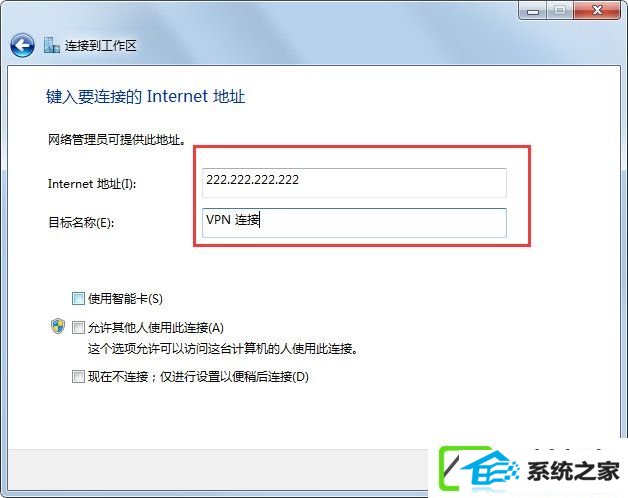Click inside the 目标名称 field with VPN 连接
628x498 pixels.
[x=354, y=222]
